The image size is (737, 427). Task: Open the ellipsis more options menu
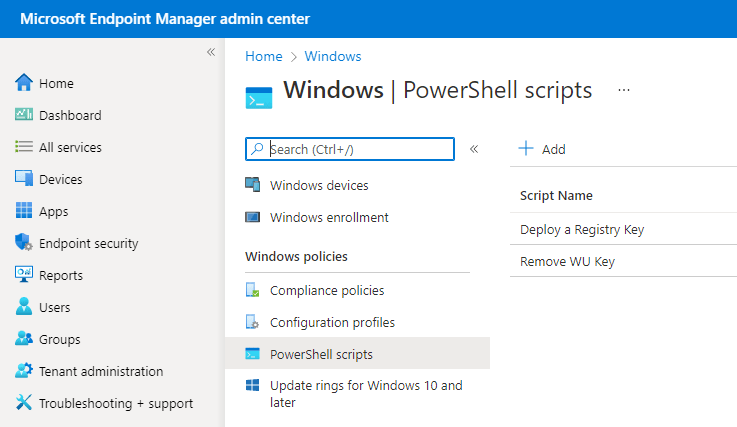(x=624, y=90)
